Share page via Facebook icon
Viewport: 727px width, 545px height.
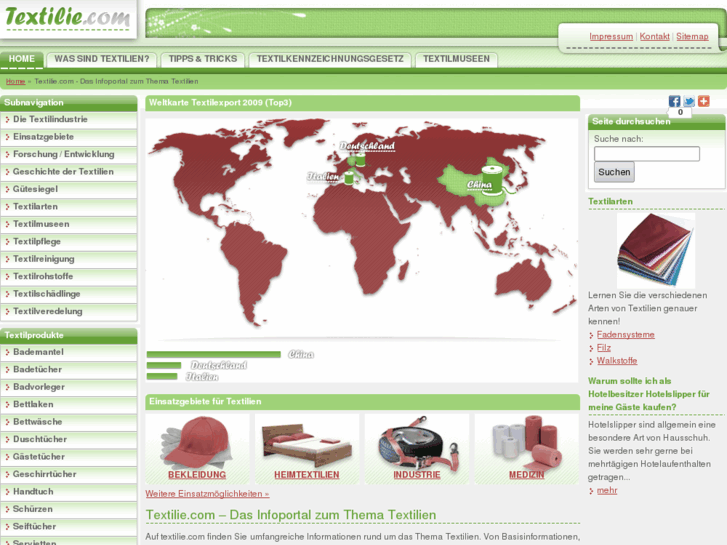point(674,101)
